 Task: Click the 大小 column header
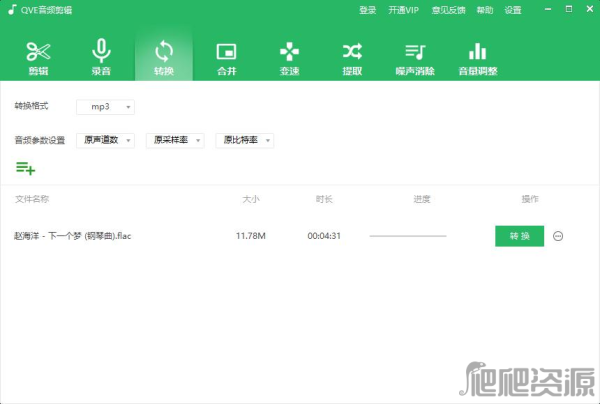pos(251,199)
